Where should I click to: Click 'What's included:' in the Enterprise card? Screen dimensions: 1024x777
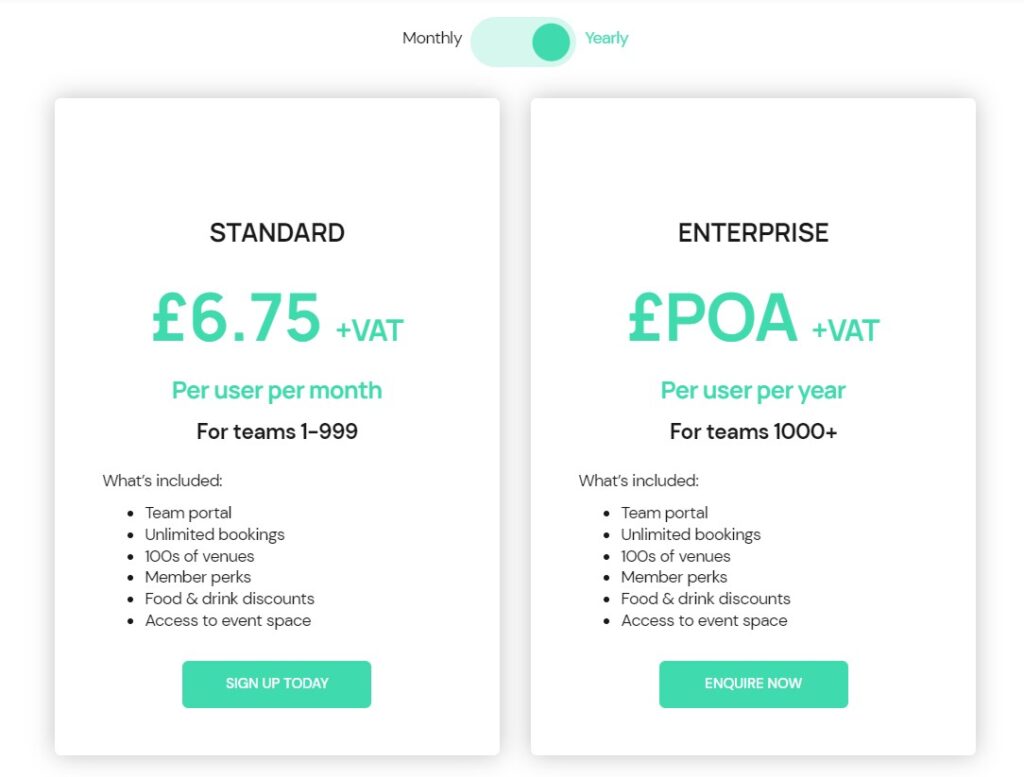point(638,481)
